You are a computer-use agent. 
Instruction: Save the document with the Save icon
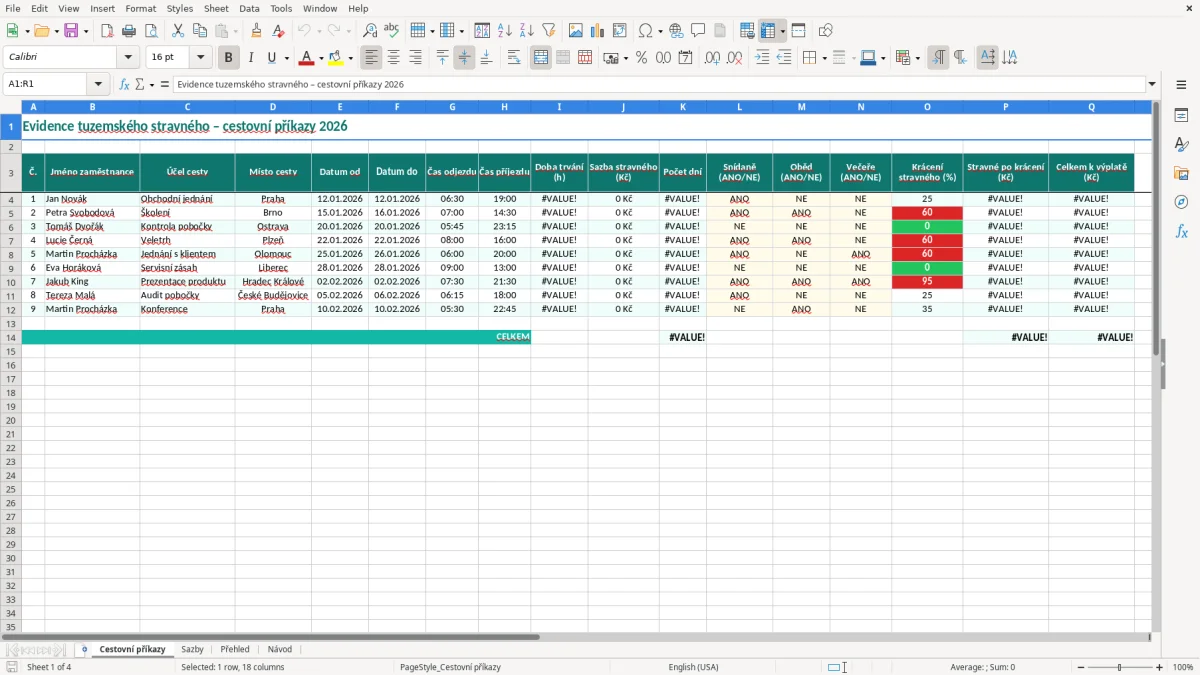click(71, 31)
